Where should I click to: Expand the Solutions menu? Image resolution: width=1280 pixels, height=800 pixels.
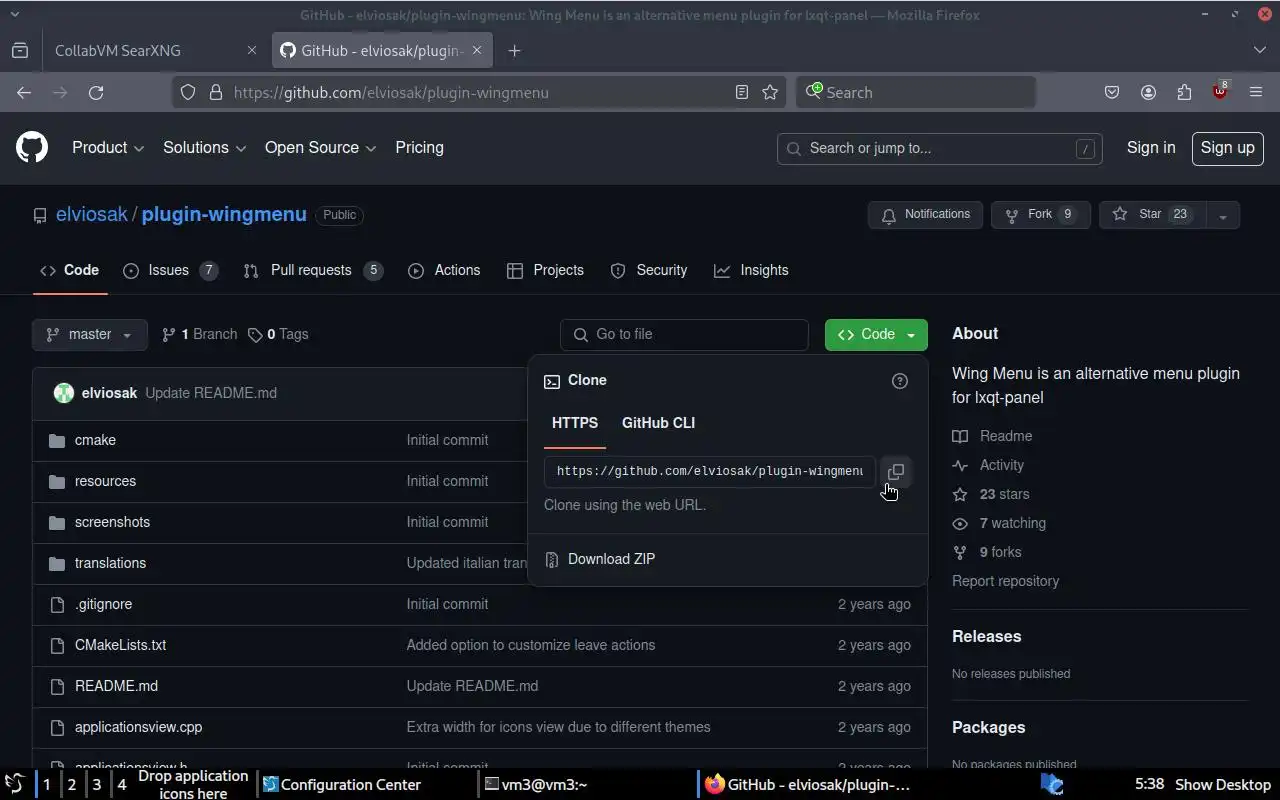pos(204,148)
